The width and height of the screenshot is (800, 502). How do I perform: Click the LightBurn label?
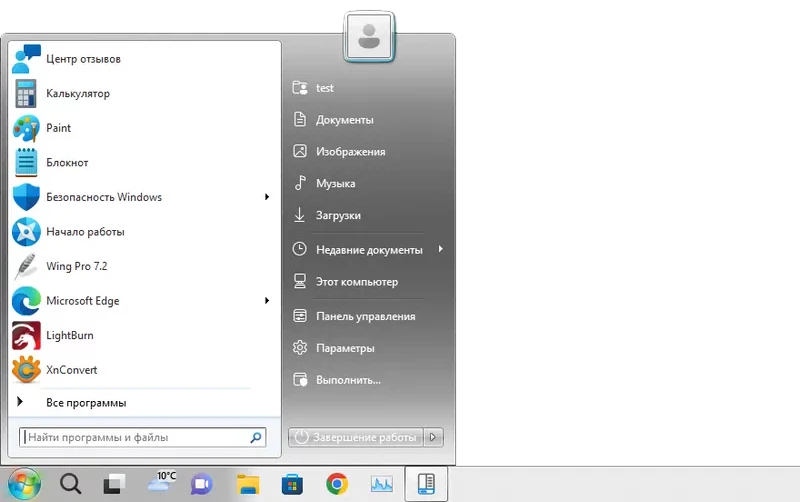point(69,335)
